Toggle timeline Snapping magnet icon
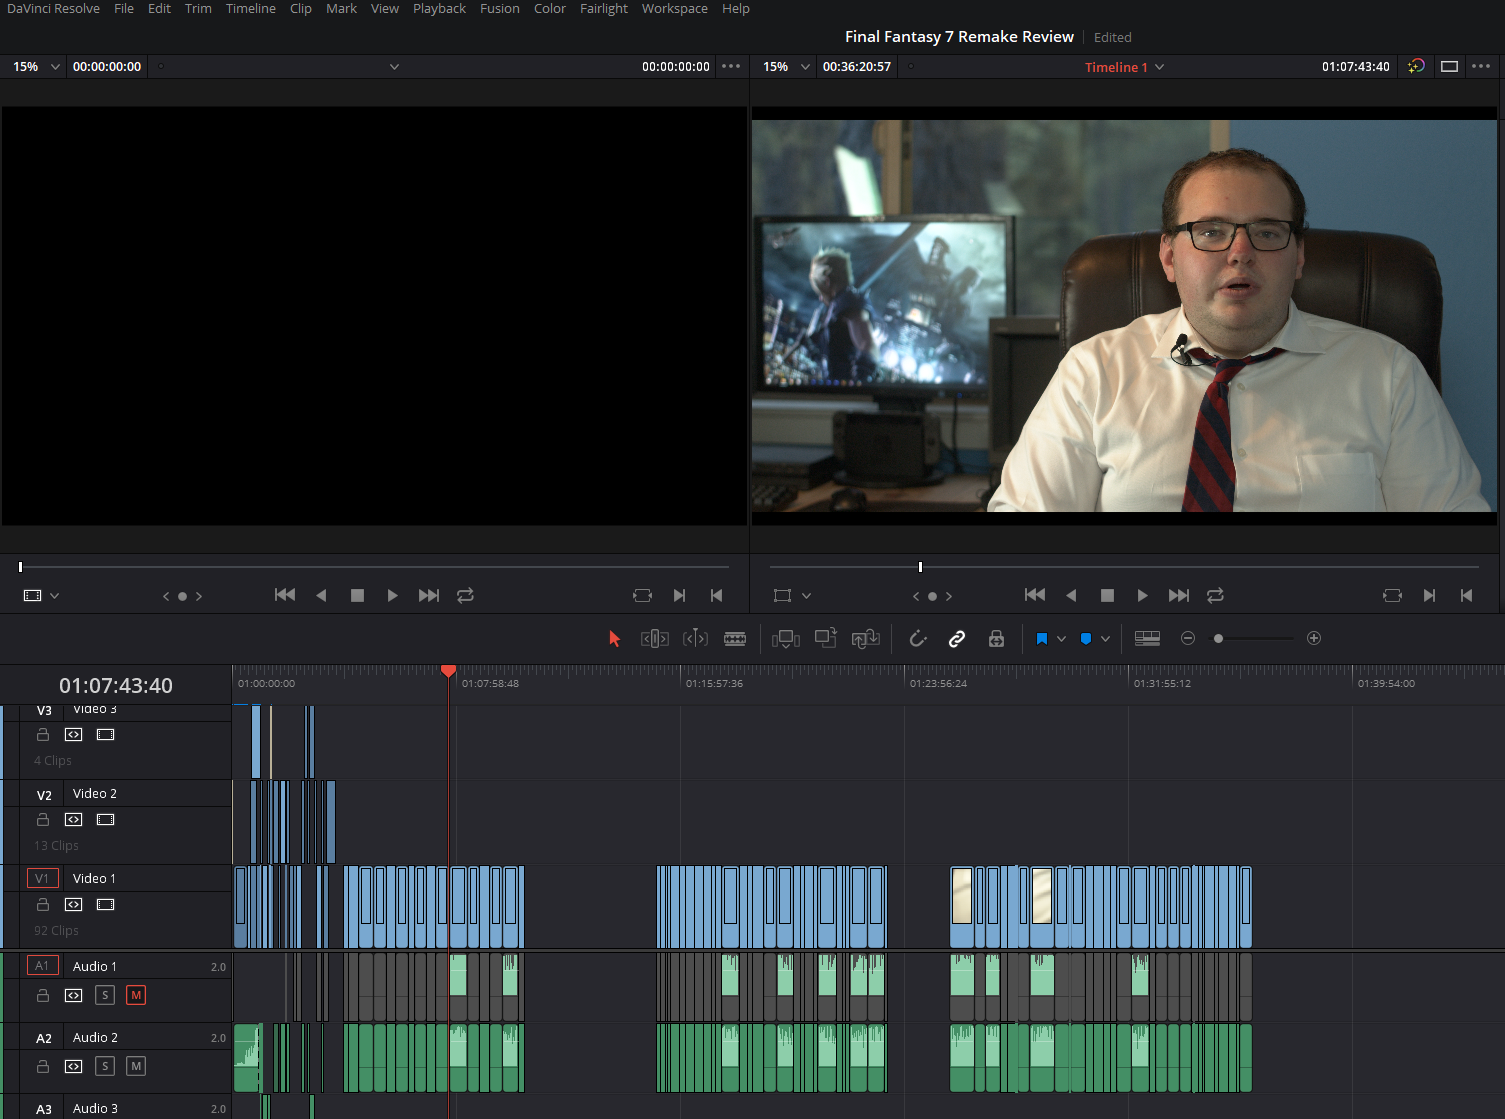 click(918, 638)
